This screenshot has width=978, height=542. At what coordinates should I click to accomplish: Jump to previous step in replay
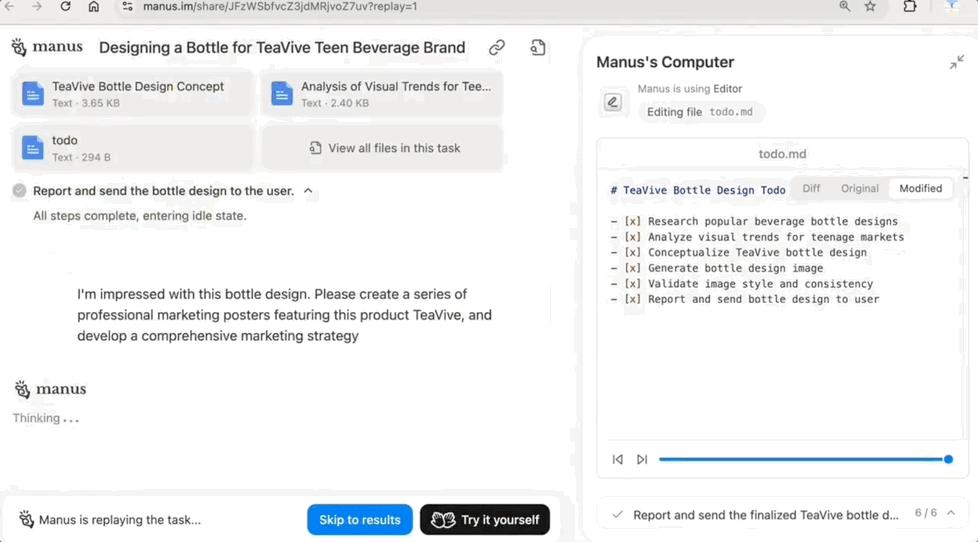617,460
